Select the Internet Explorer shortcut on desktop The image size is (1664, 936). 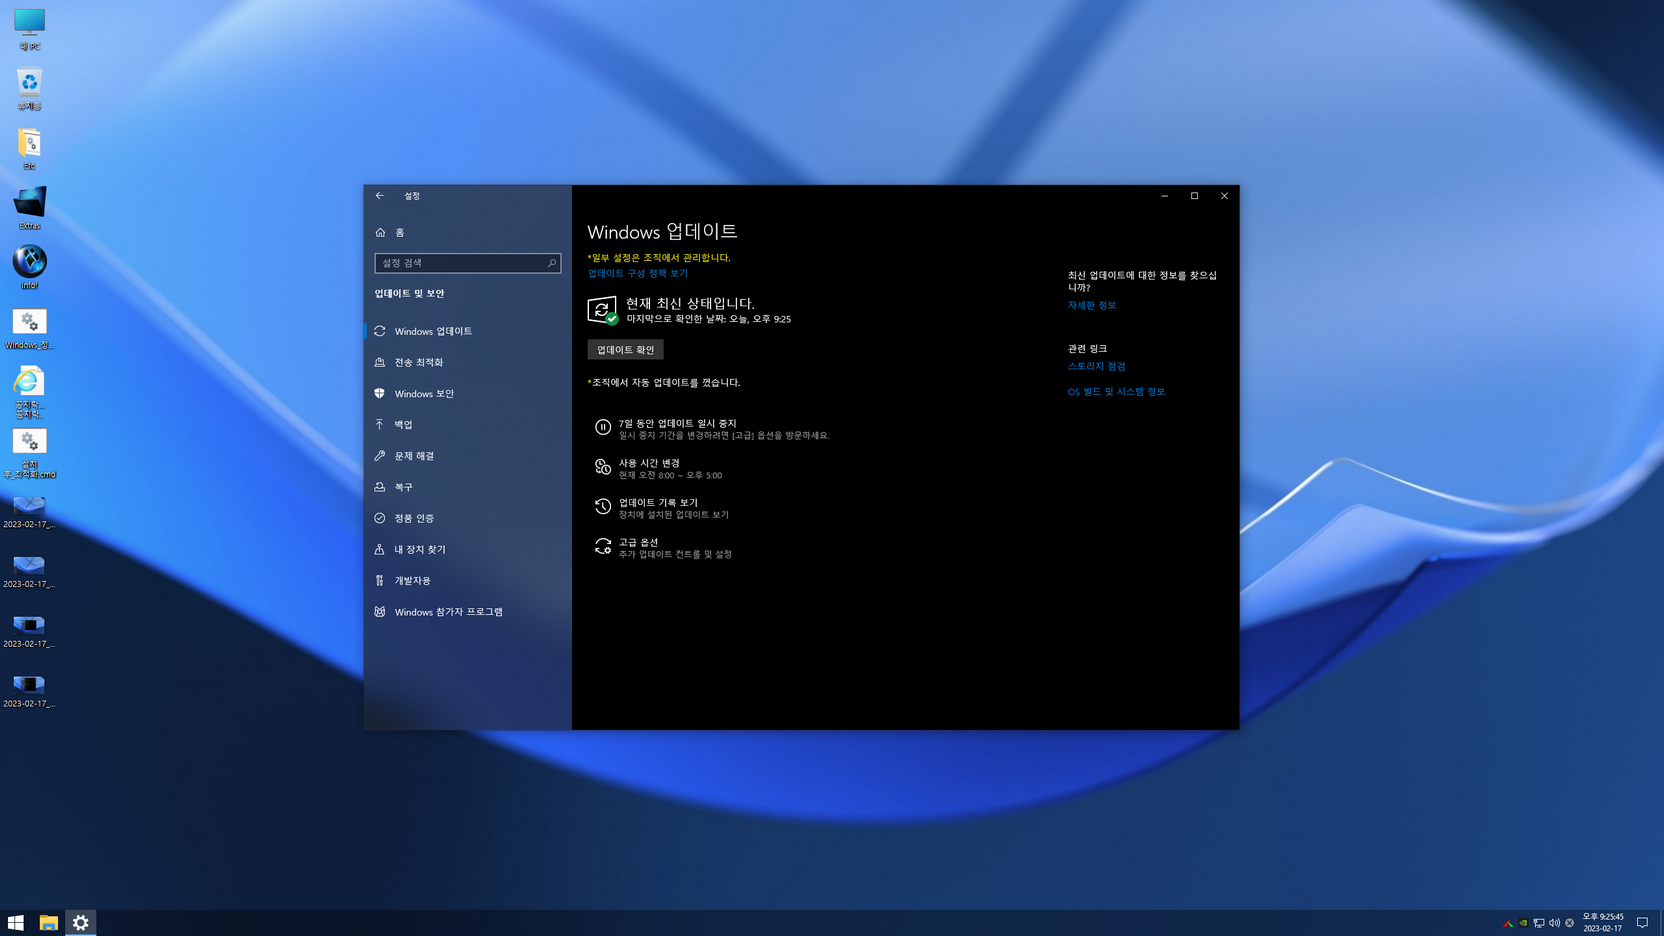tap(29, 391)
